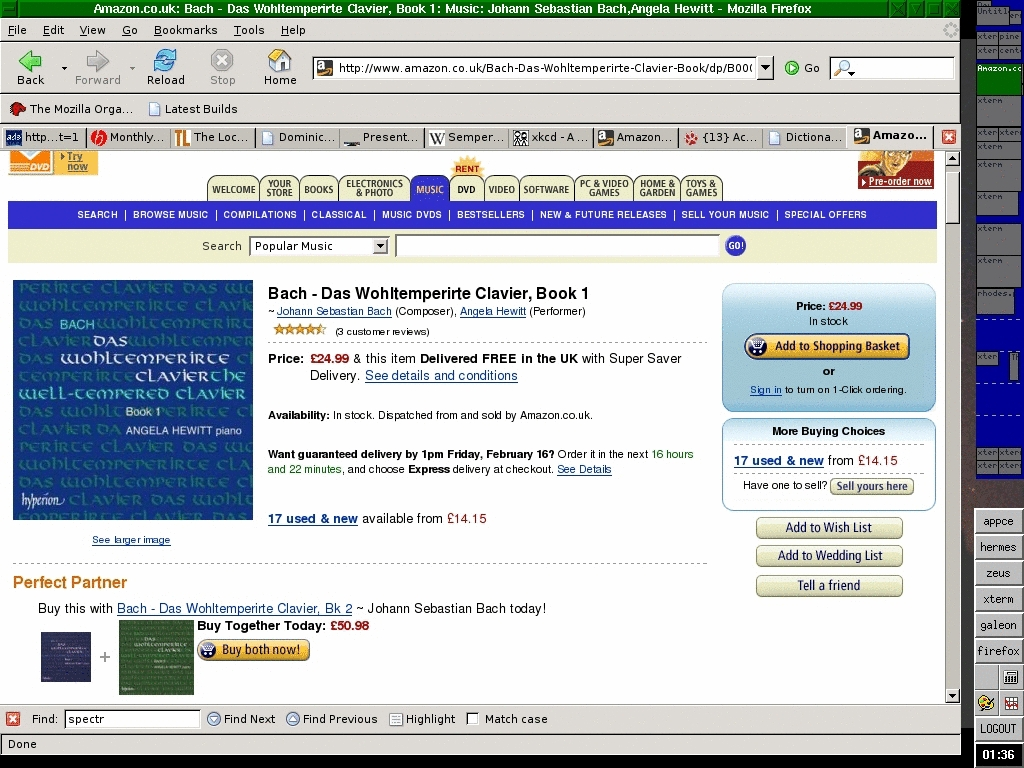
Task: Click the Find Previous arrow
Action: pos(293,719)
